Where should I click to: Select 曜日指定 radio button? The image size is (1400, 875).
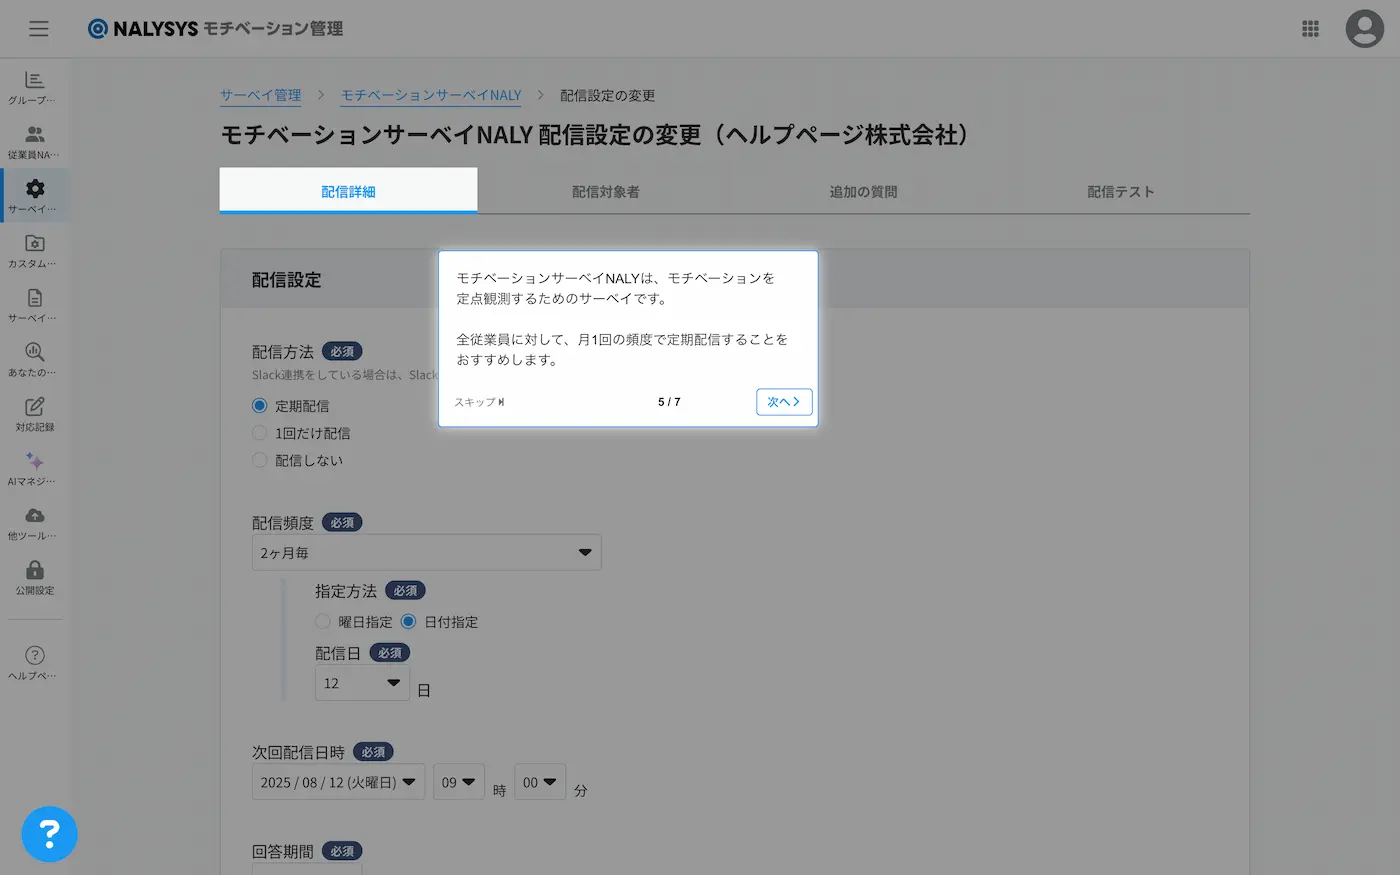click(323, 621)
